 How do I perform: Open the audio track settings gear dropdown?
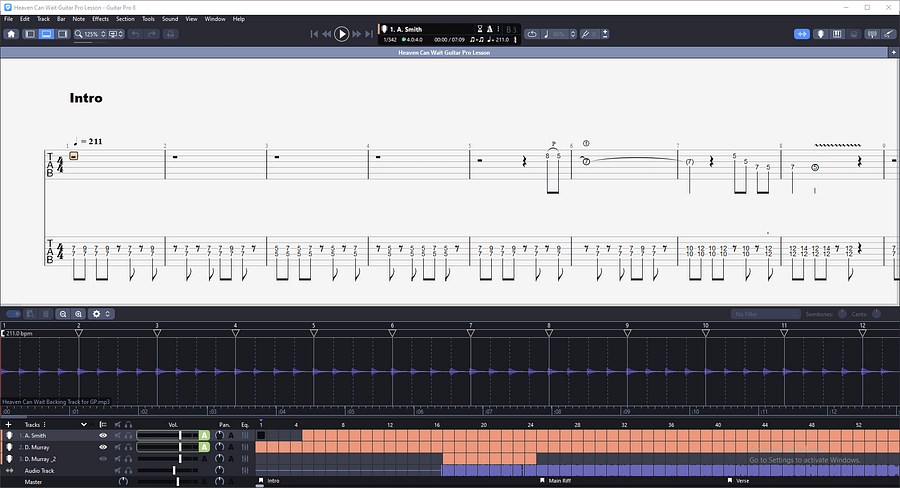(100, 314)
